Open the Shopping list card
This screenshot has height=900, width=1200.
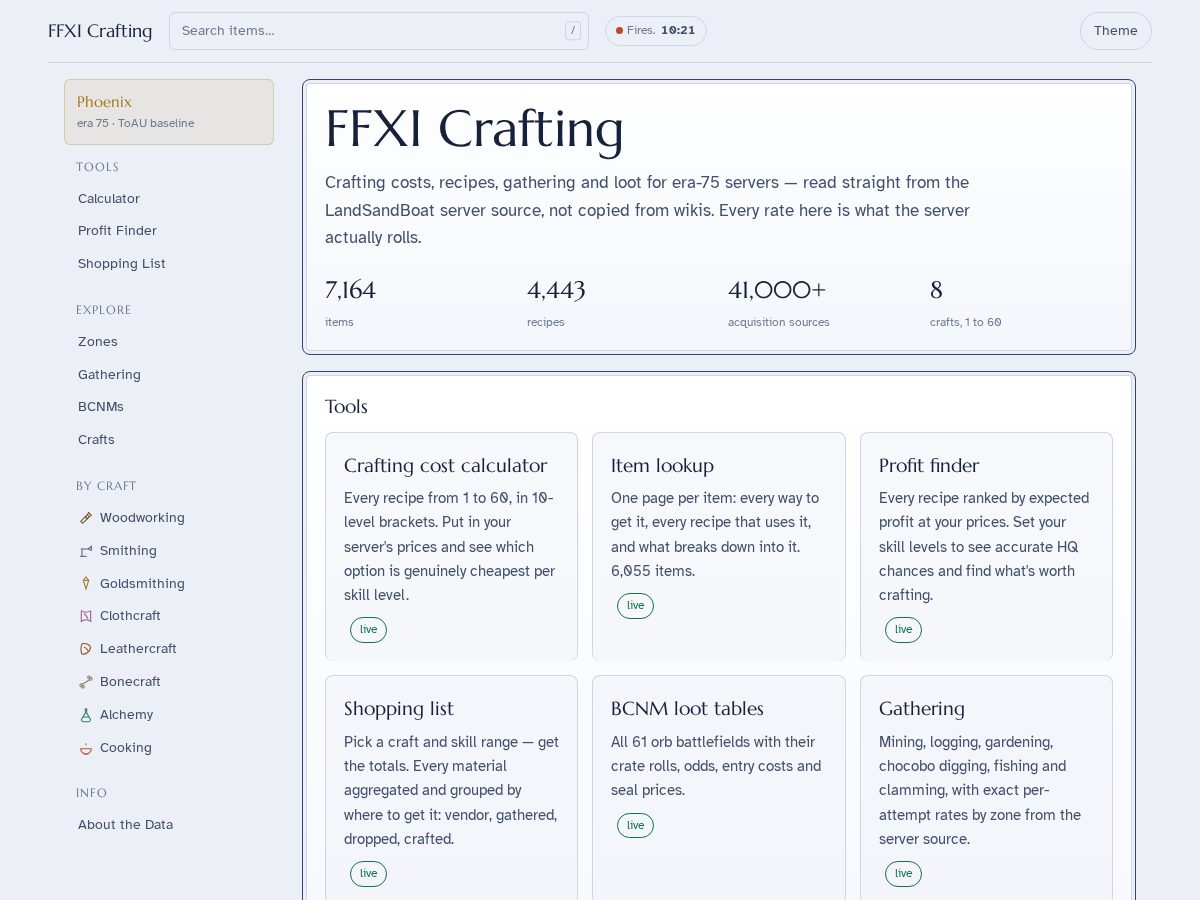(x=451, y=788)
